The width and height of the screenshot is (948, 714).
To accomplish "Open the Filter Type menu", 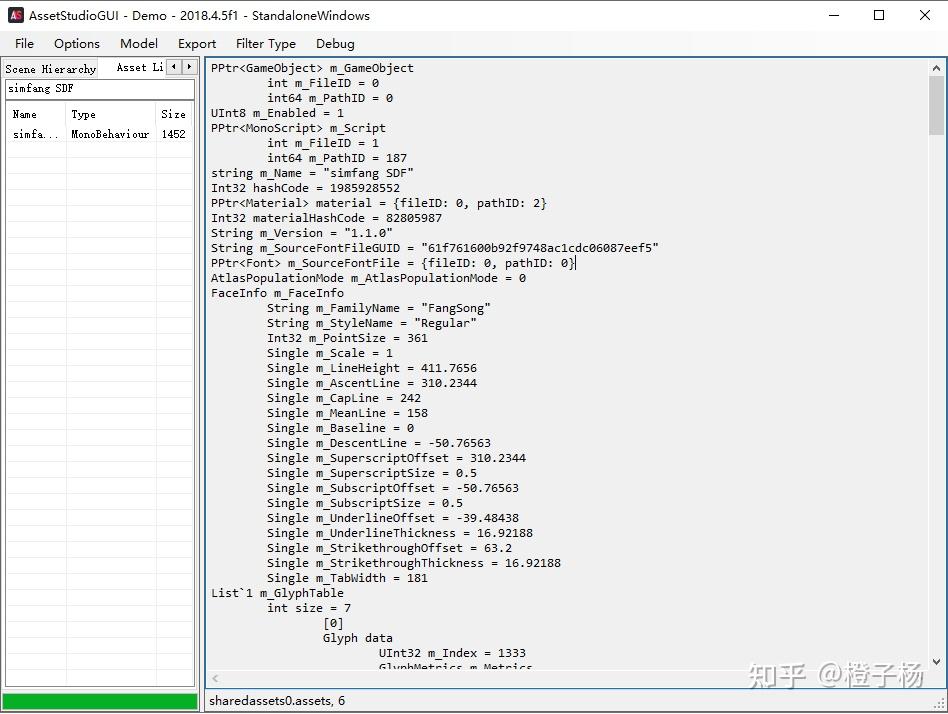I will click(x=265, y=43).
